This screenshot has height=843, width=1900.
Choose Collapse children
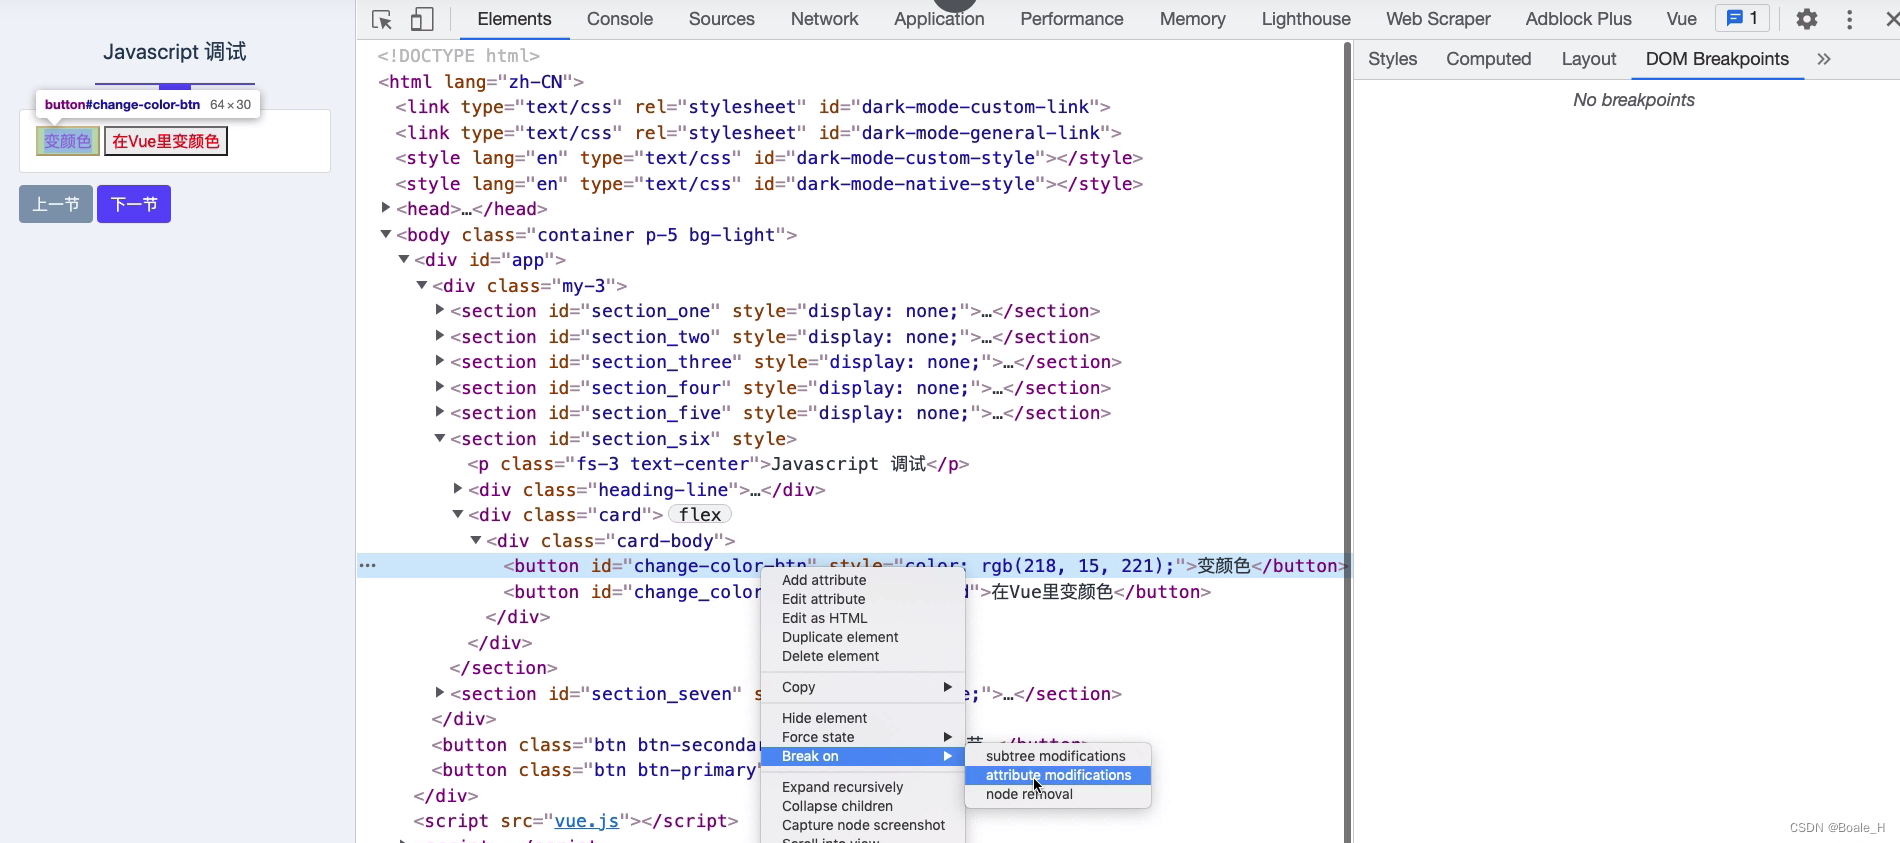coord(862,806)
